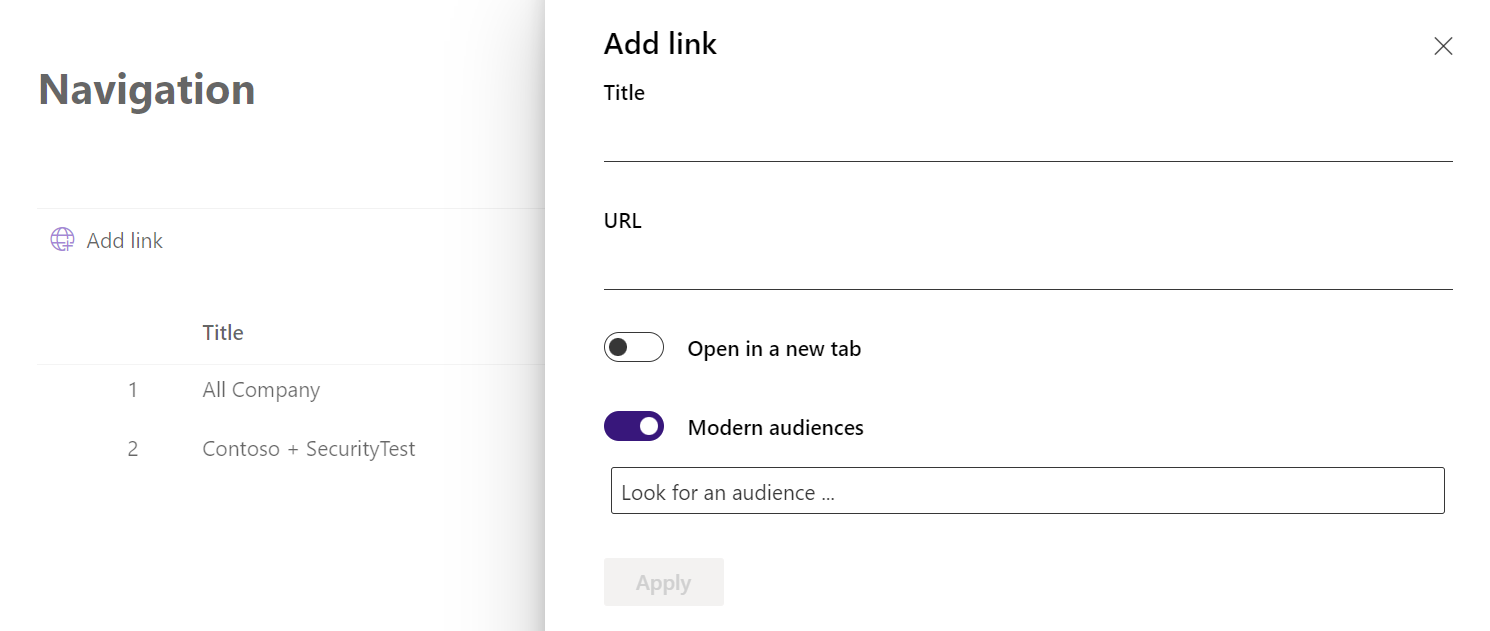Click the Open in a new tab label

[774, 349]
